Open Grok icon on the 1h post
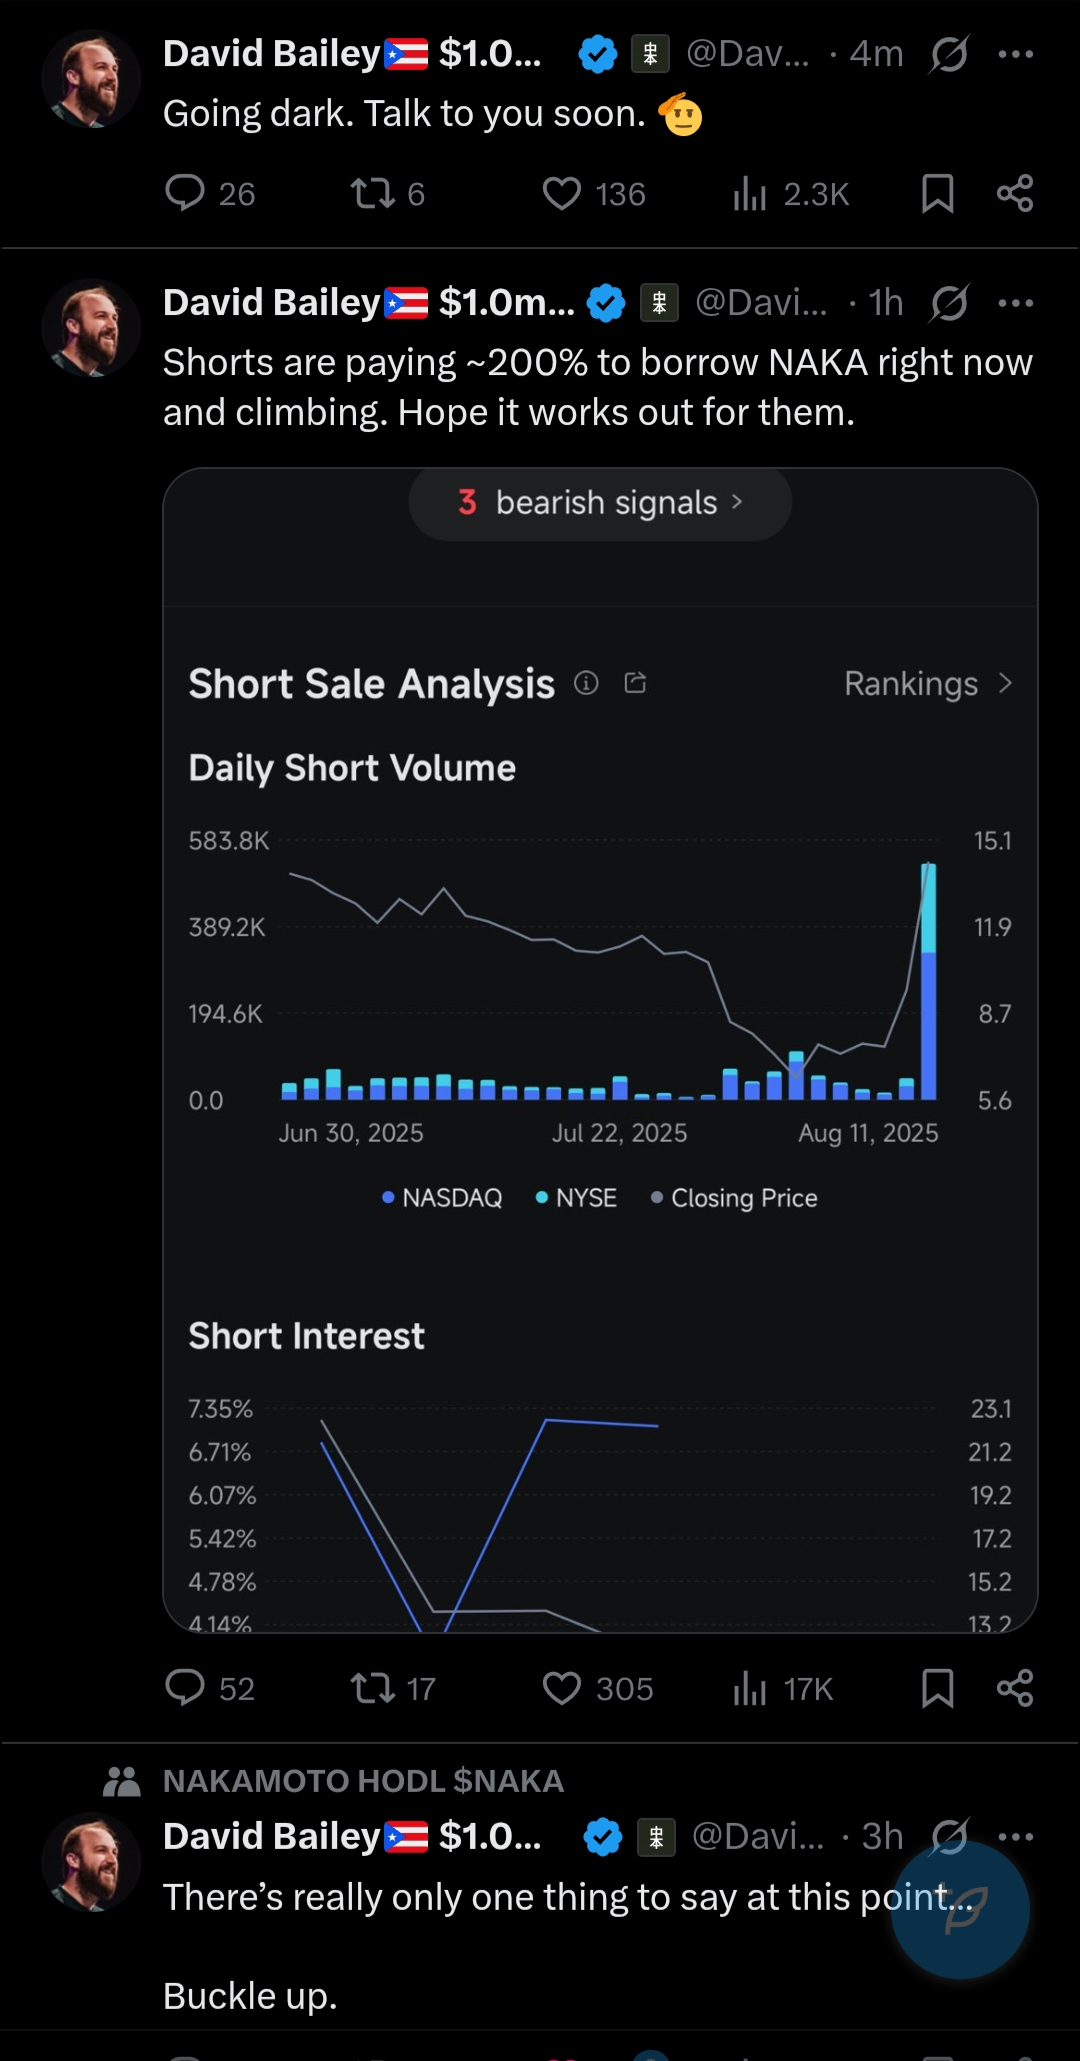The image size is (1080, 2061). tap(948, 303)
